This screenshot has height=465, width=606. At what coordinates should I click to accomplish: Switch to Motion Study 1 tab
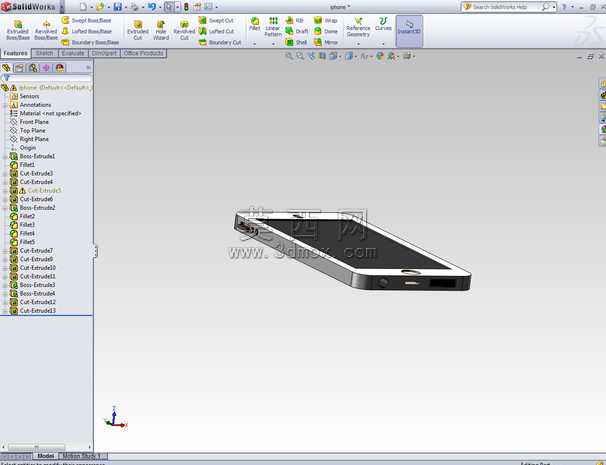coord(83,456)
